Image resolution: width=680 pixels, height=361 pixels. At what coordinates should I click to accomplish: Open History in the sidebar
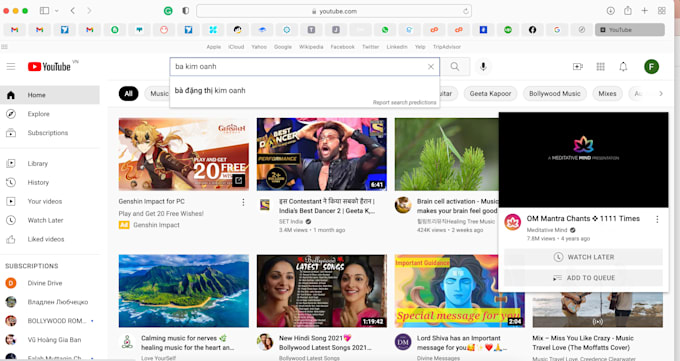(50, 182)
